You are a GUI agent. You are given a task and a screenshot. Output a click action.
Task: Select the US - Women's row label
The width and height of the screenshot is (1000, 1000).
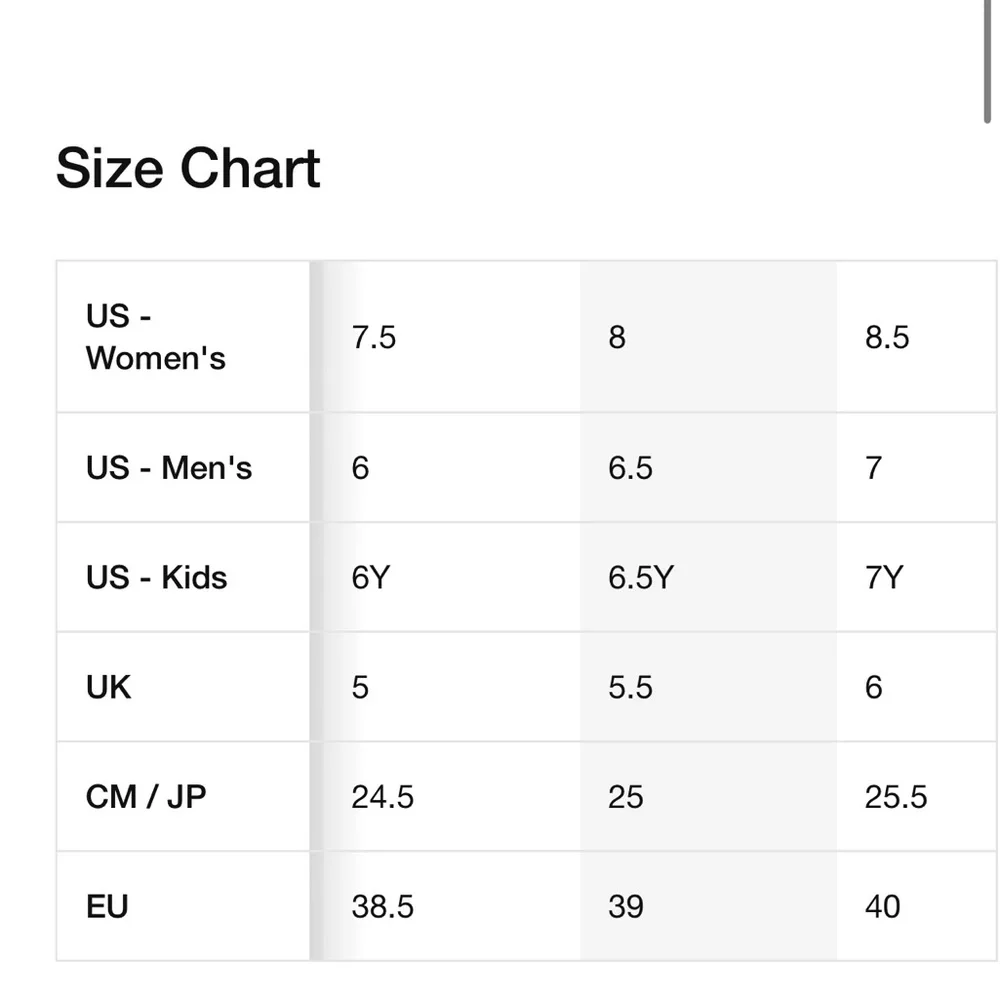(156, 337)
